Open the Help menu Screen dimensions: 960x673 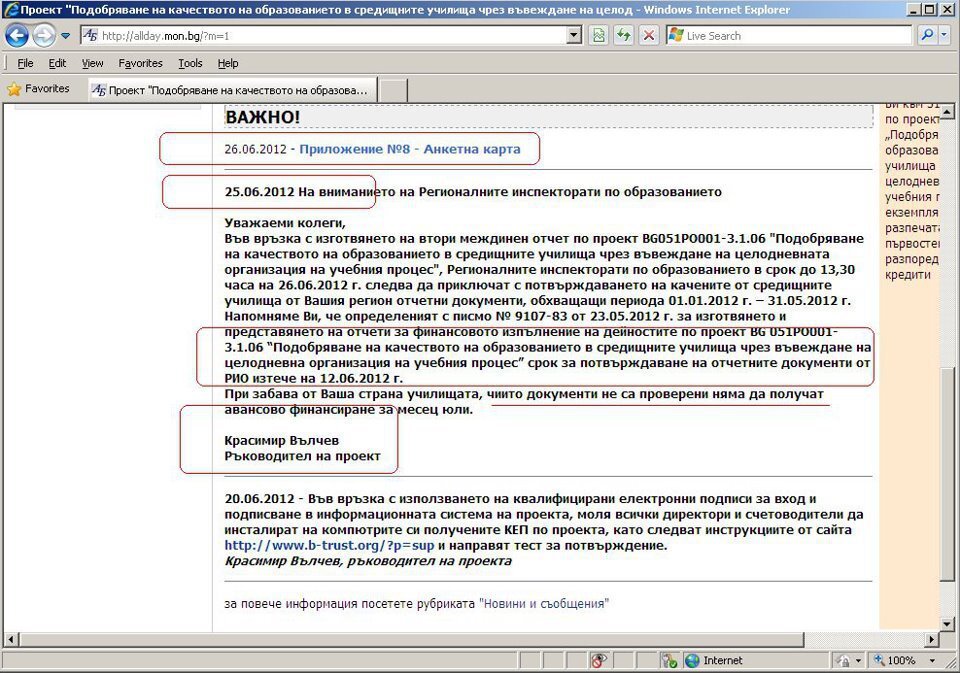tap(228, 63)
